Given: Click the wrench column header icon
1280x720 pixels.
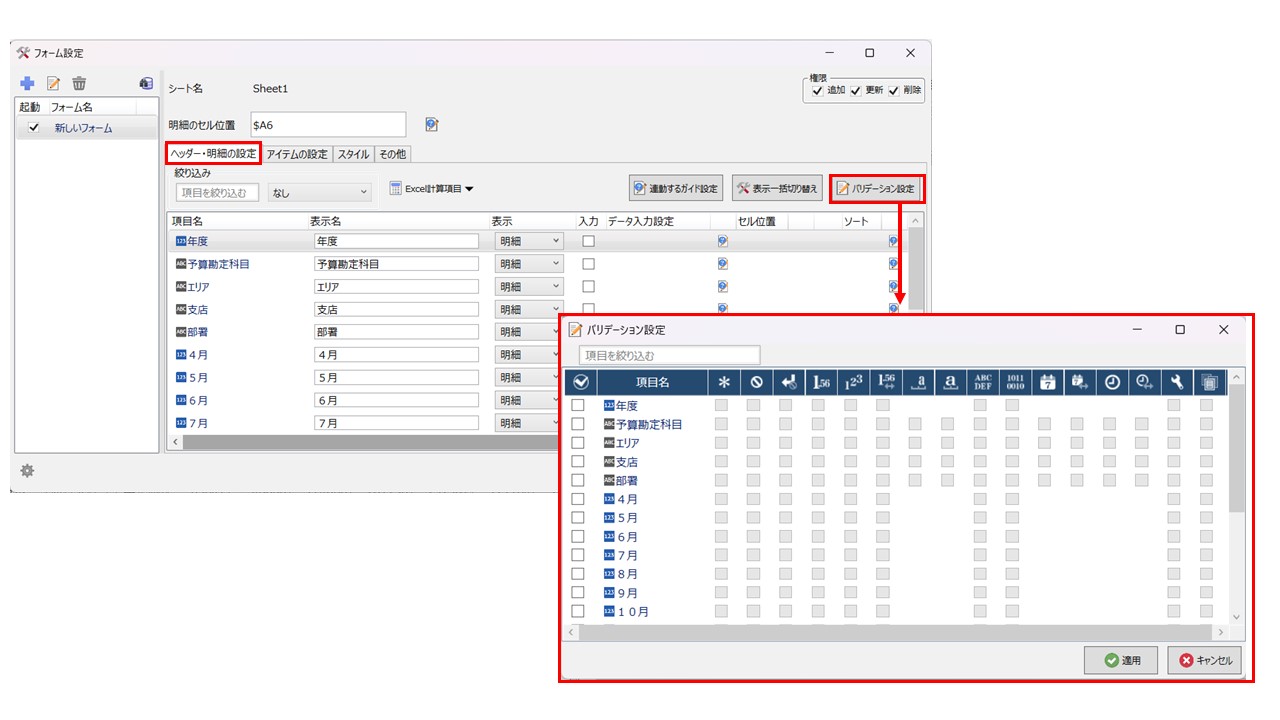Looking at the screenshot, I should 1177,382.
